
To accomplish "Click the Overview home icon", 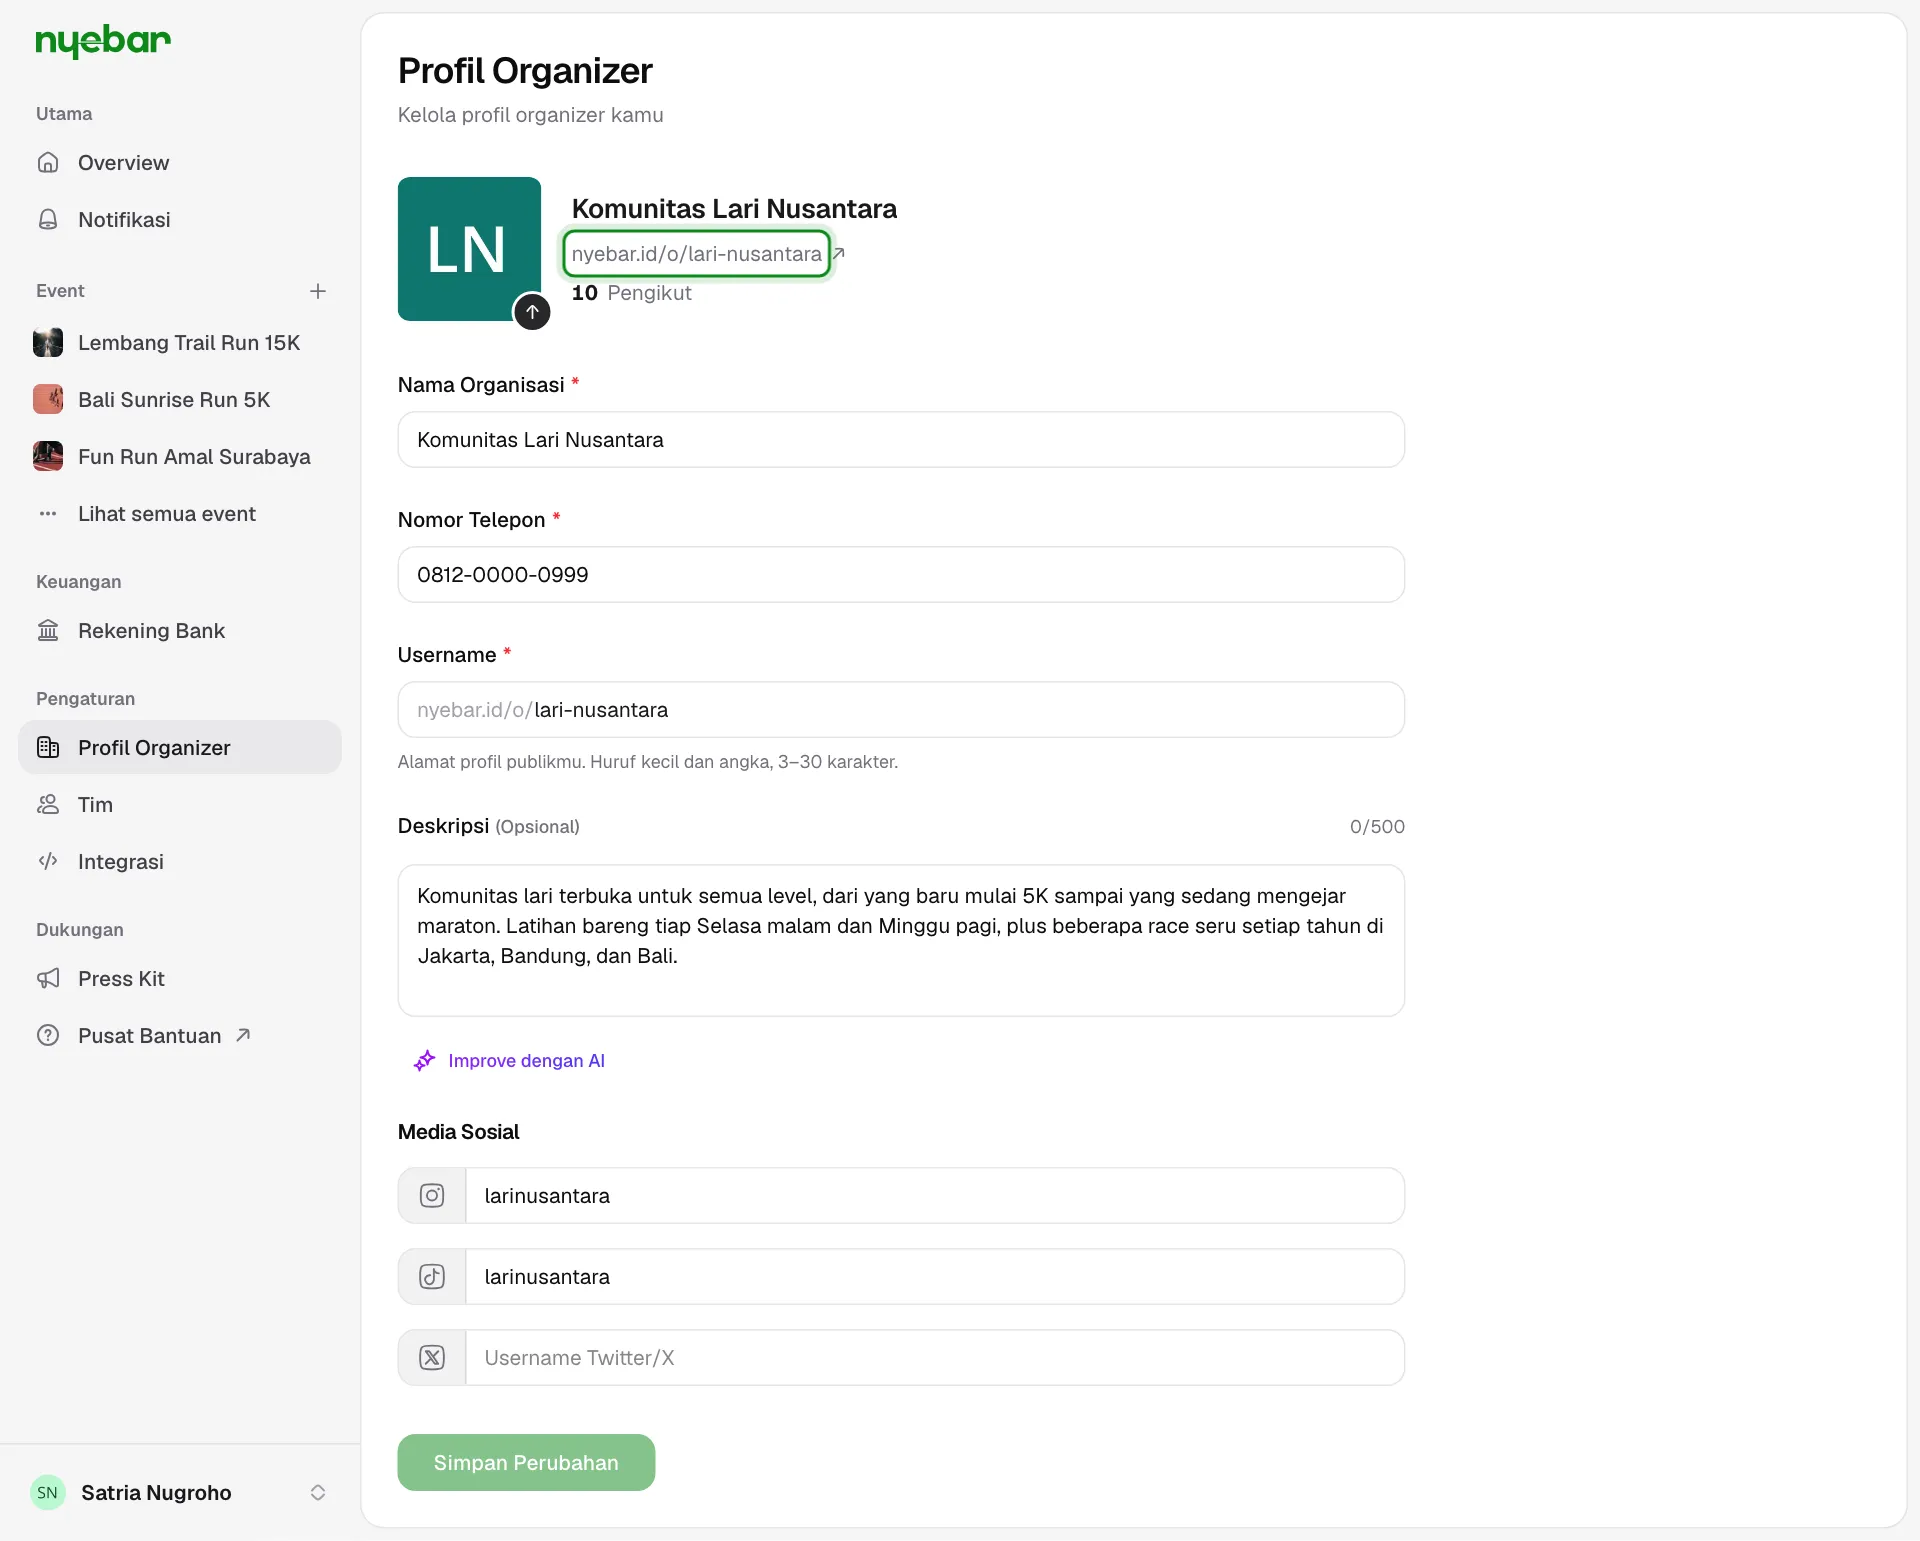I will click(48, 163).
